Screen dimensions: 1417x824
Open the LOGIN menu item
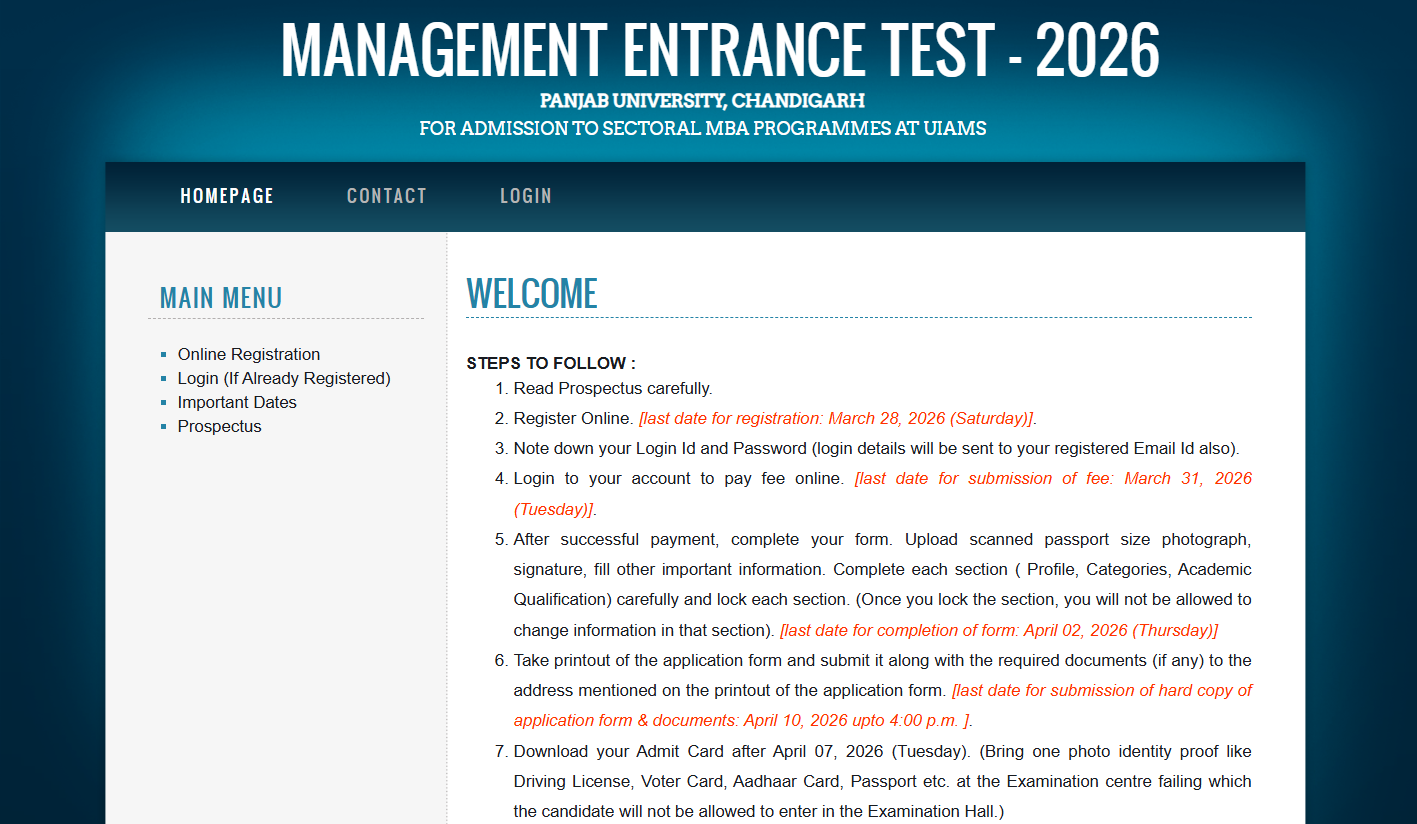(x=525, y=196)
